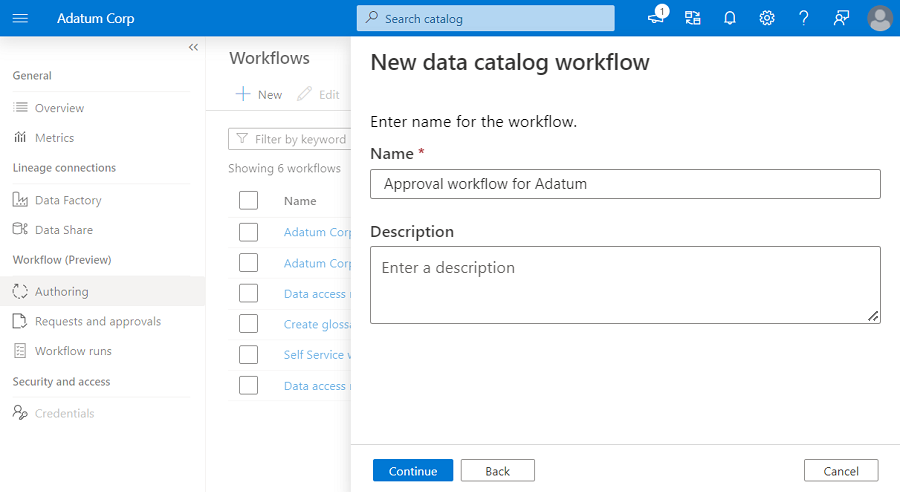The width and height of the screenshot is (901, 492).
Task: Click the Cancel button
Action: click(840, 470)
